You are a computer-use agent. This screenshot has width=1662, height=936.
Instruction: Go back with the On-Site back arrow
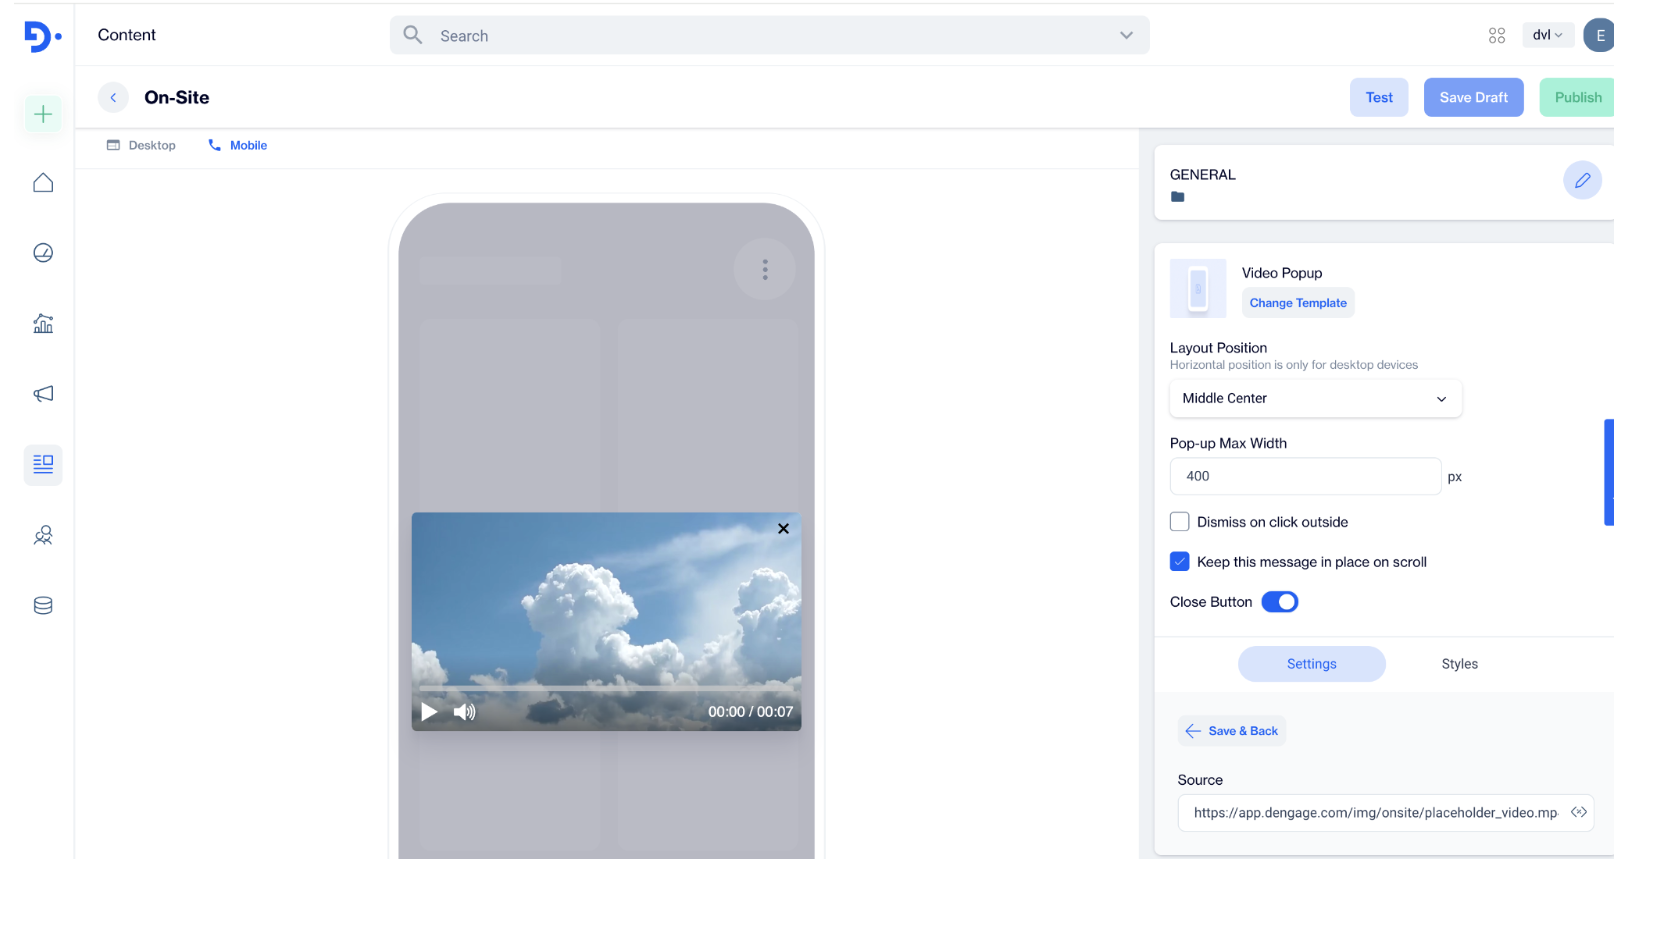pos(113,97)
